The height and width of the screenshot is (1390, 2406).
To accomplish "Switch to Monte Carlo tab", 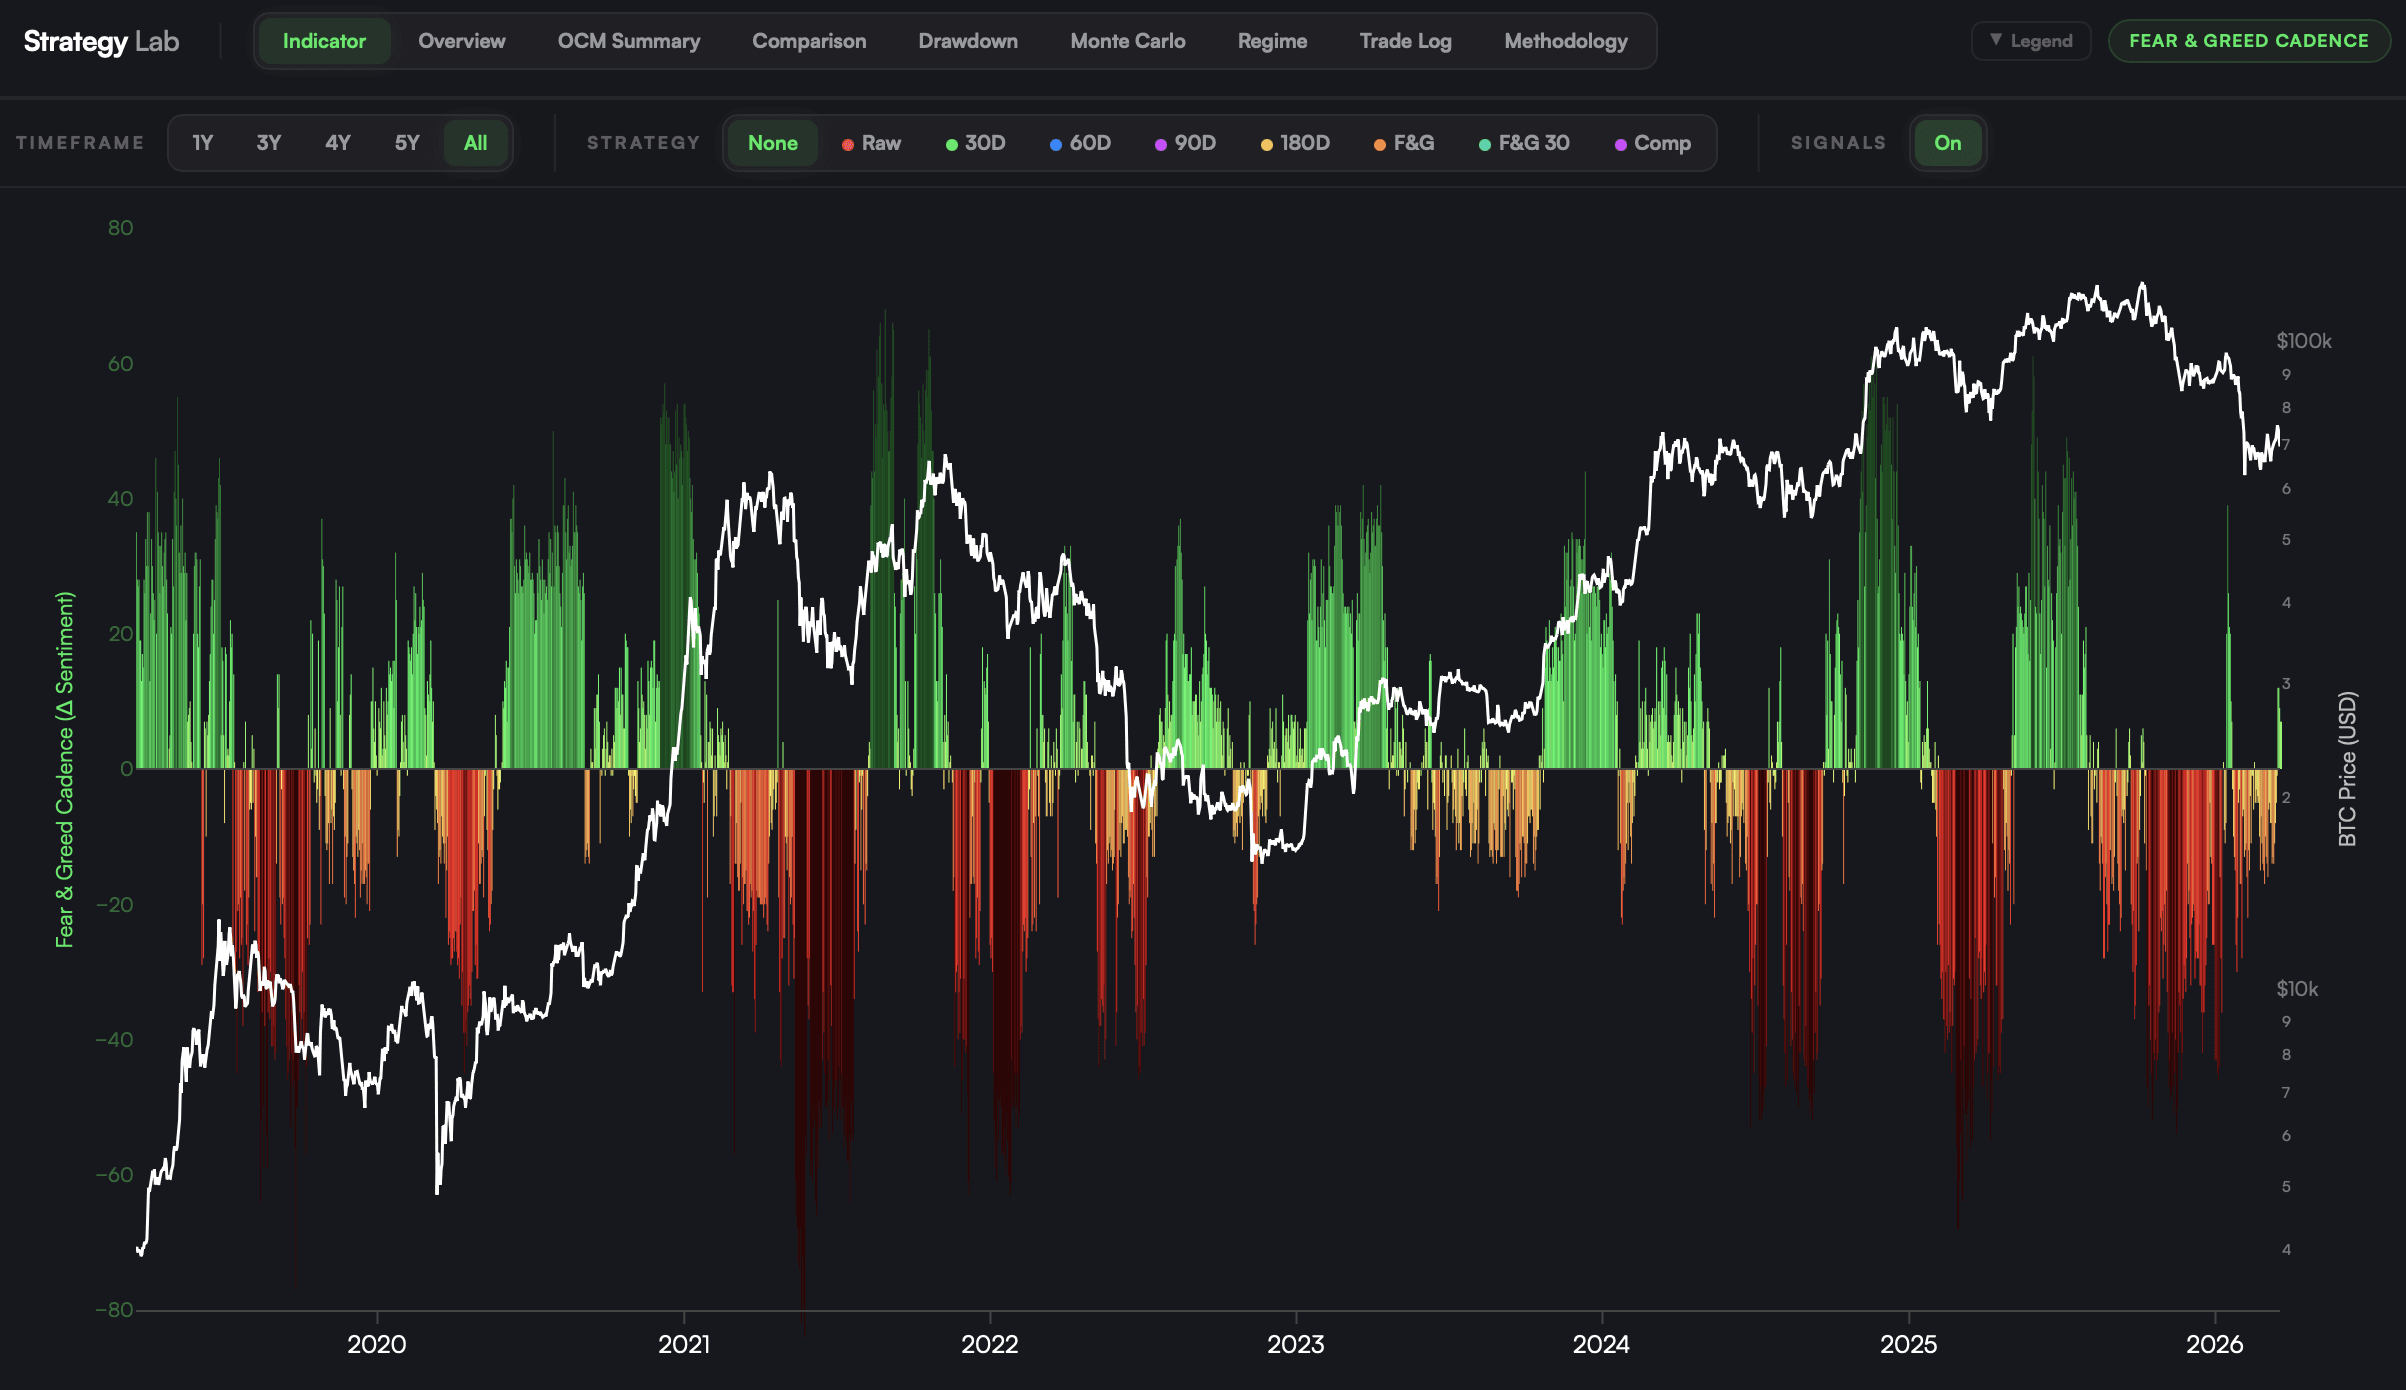I will pos(1128,41).
